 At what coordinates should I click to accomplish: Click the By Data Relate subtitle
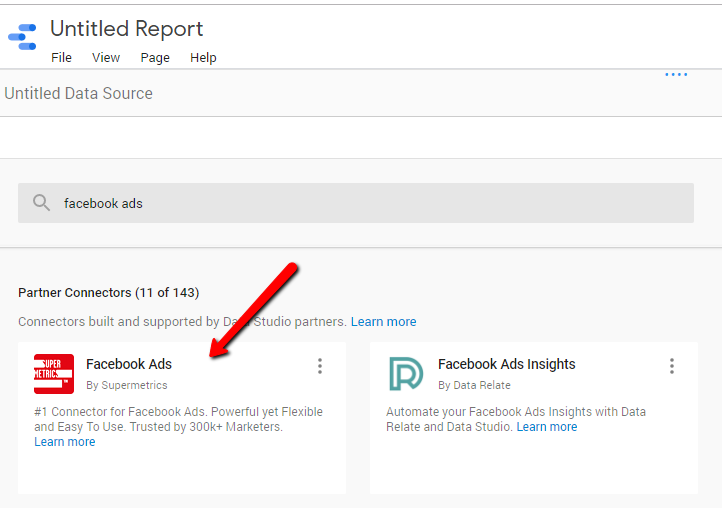click(x=474, y=385)
